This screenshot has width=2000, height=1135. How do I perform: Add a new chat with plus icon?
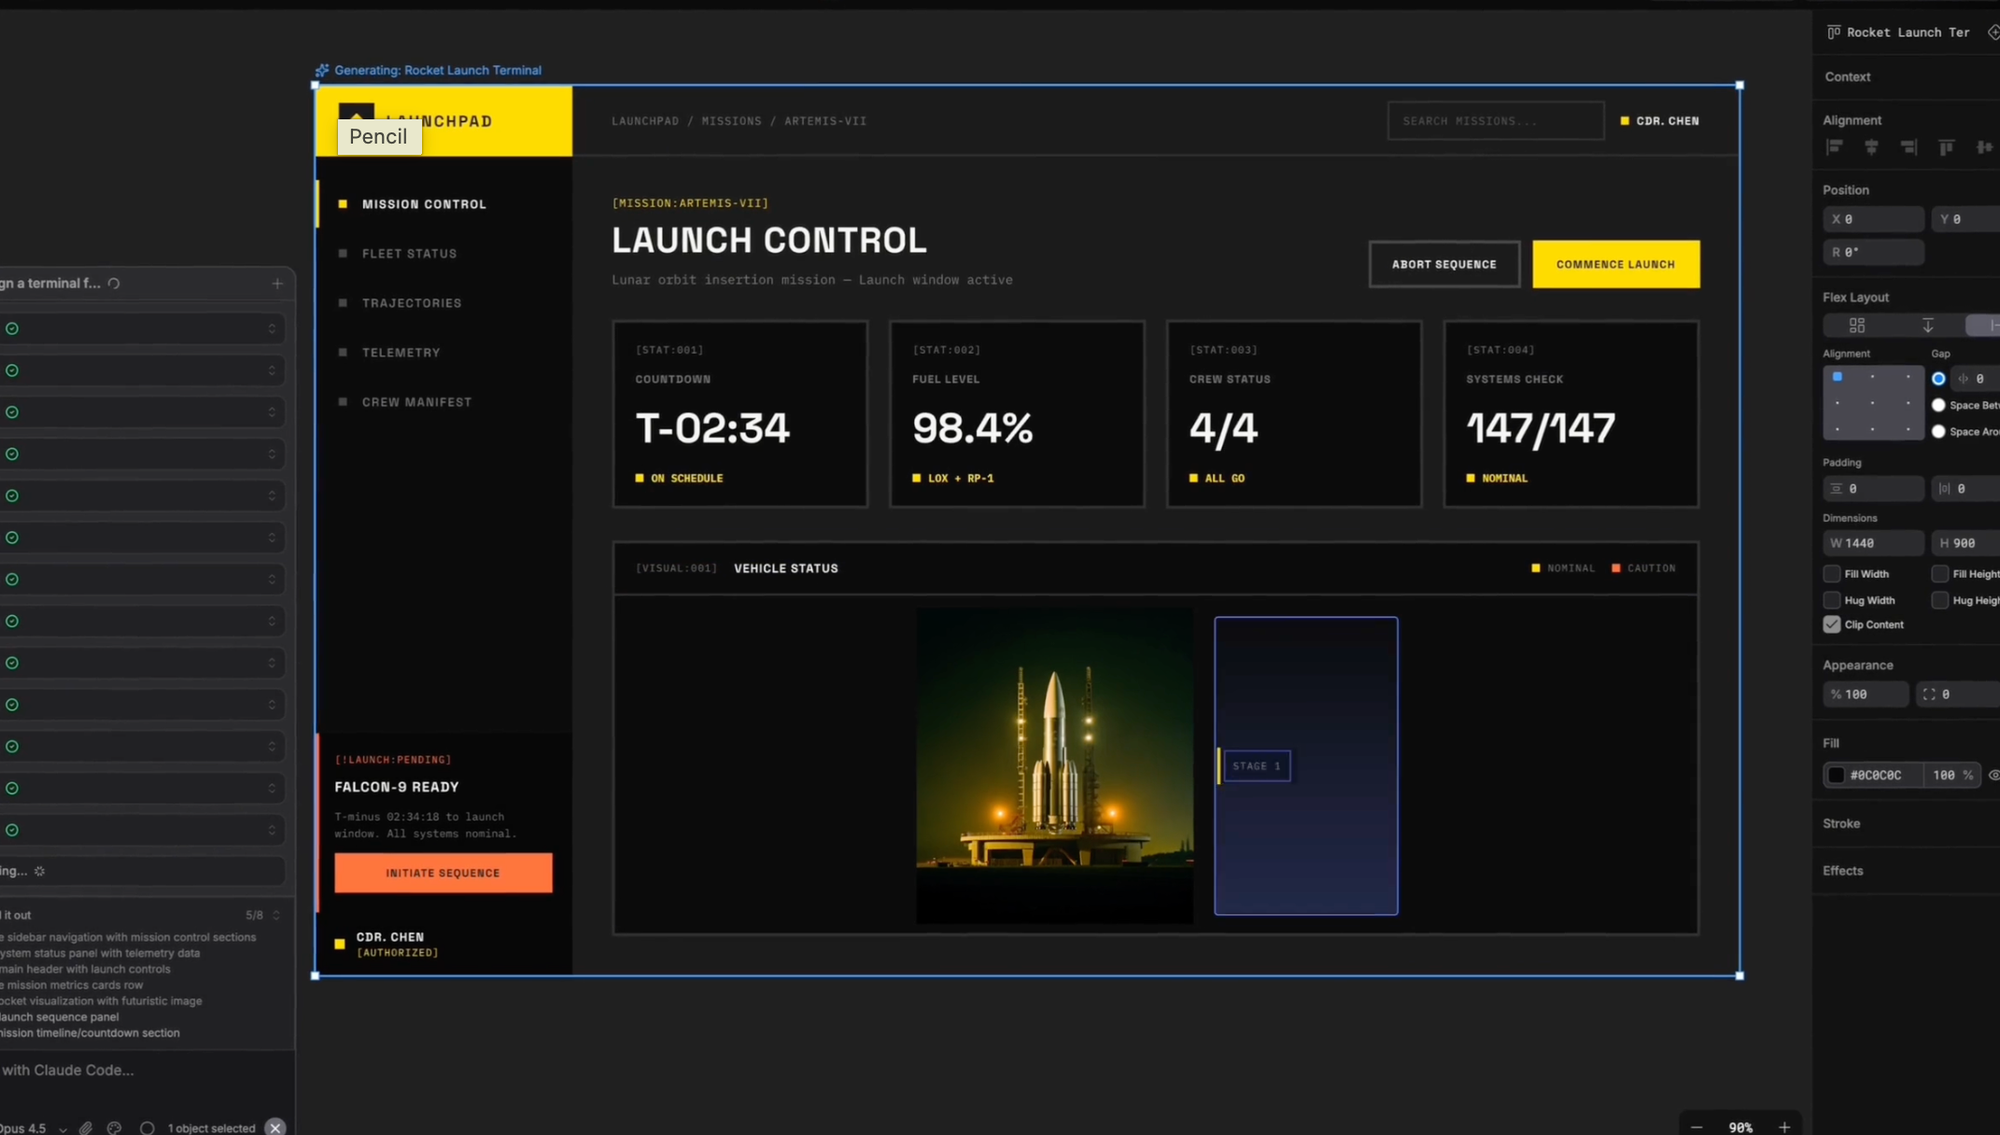coord(277,283)
